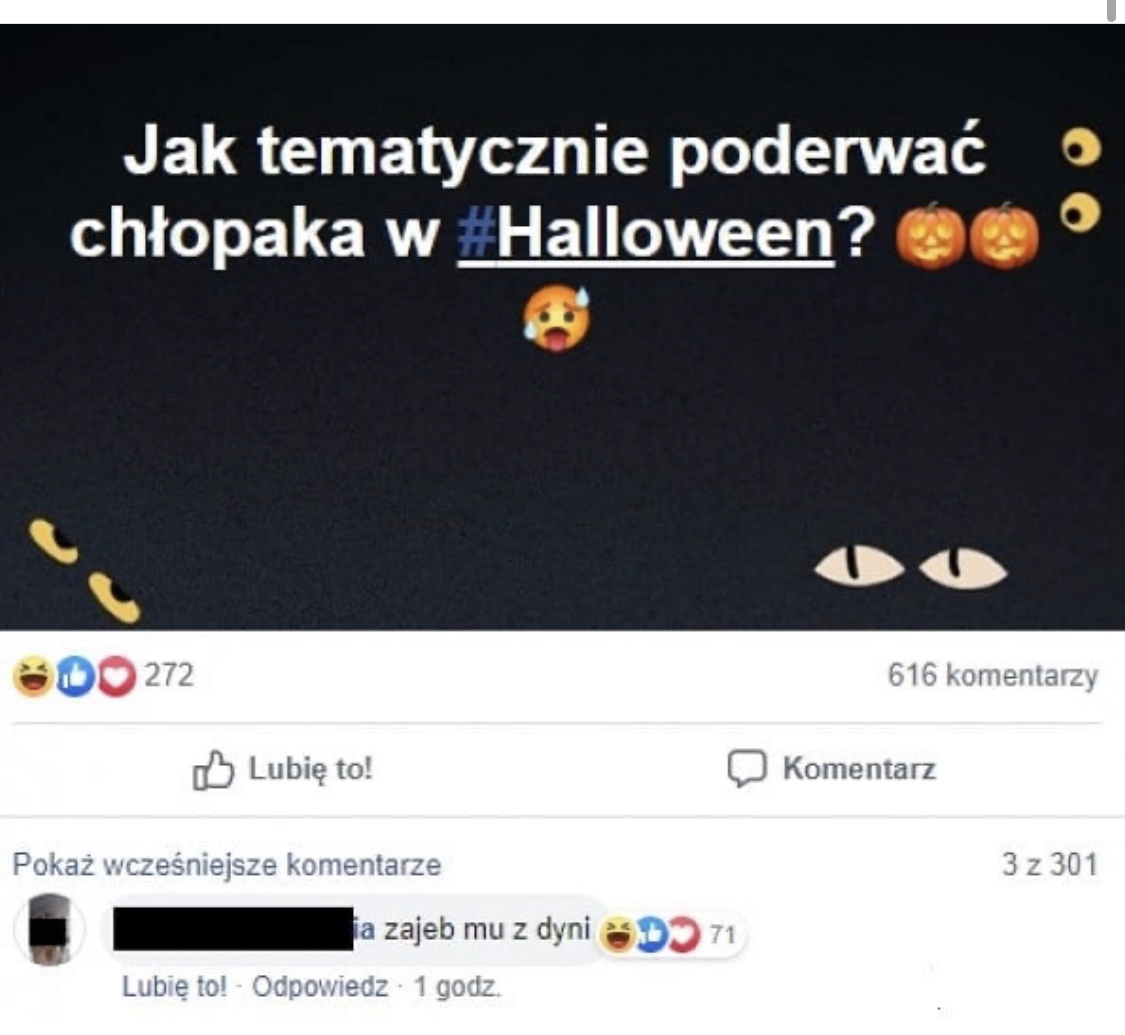Screen dimensions: 1125x1035
Task: Click Odpowiedz to reply to the comment
Action: coord(320,987)
